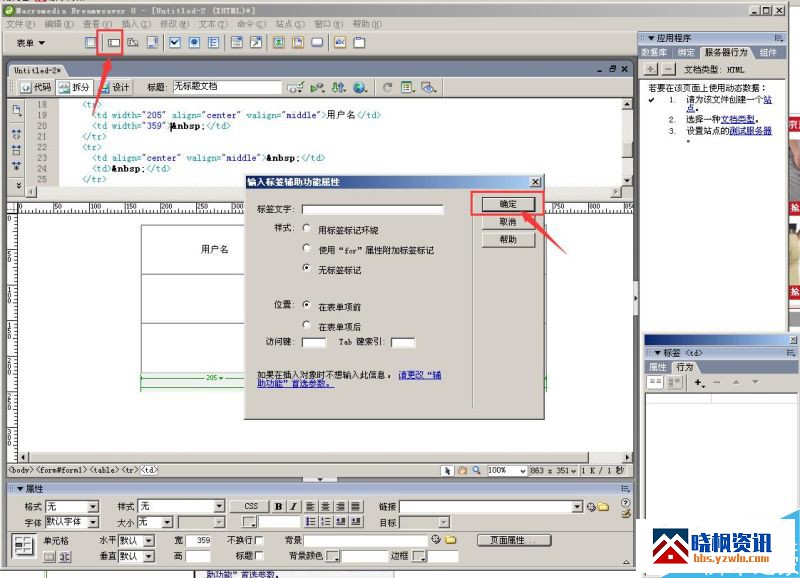
Task: Select 用标签标记环绕 radio option
Action: [307, 228]
